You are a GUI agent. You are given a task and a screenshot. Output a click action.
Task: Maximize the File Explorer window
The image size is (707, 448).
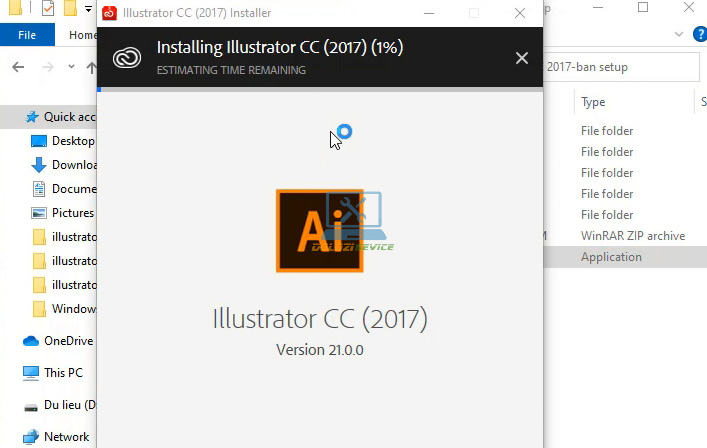pyautogui.click(x=643, y=7)
